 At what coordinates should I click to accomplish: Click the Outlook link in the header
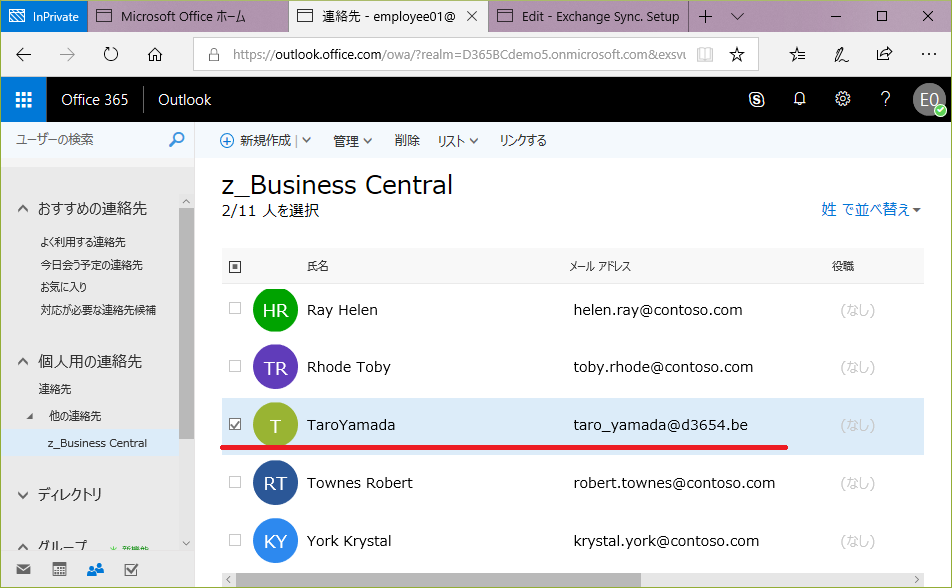coord(185,100)
